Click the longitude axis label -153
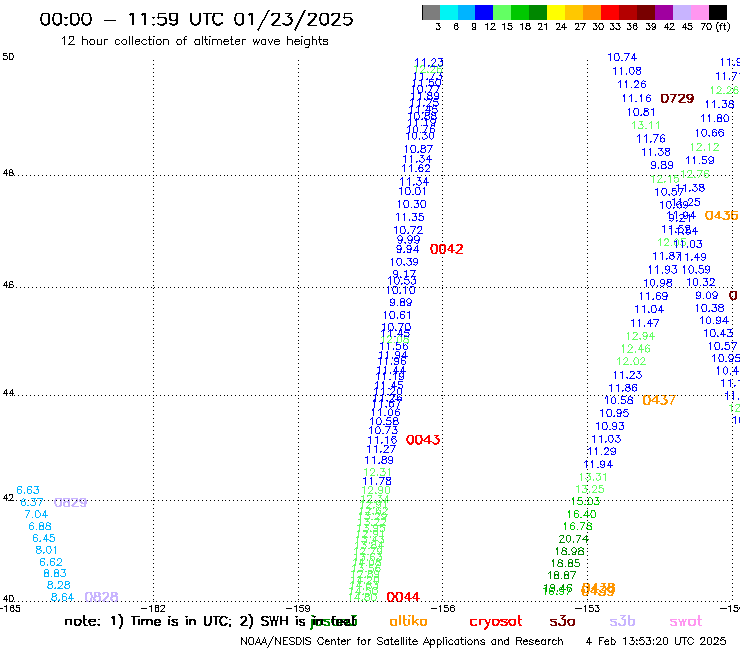The width and height of the screenshot is (740, 650). pyautogui.click(x=588, y=609)
